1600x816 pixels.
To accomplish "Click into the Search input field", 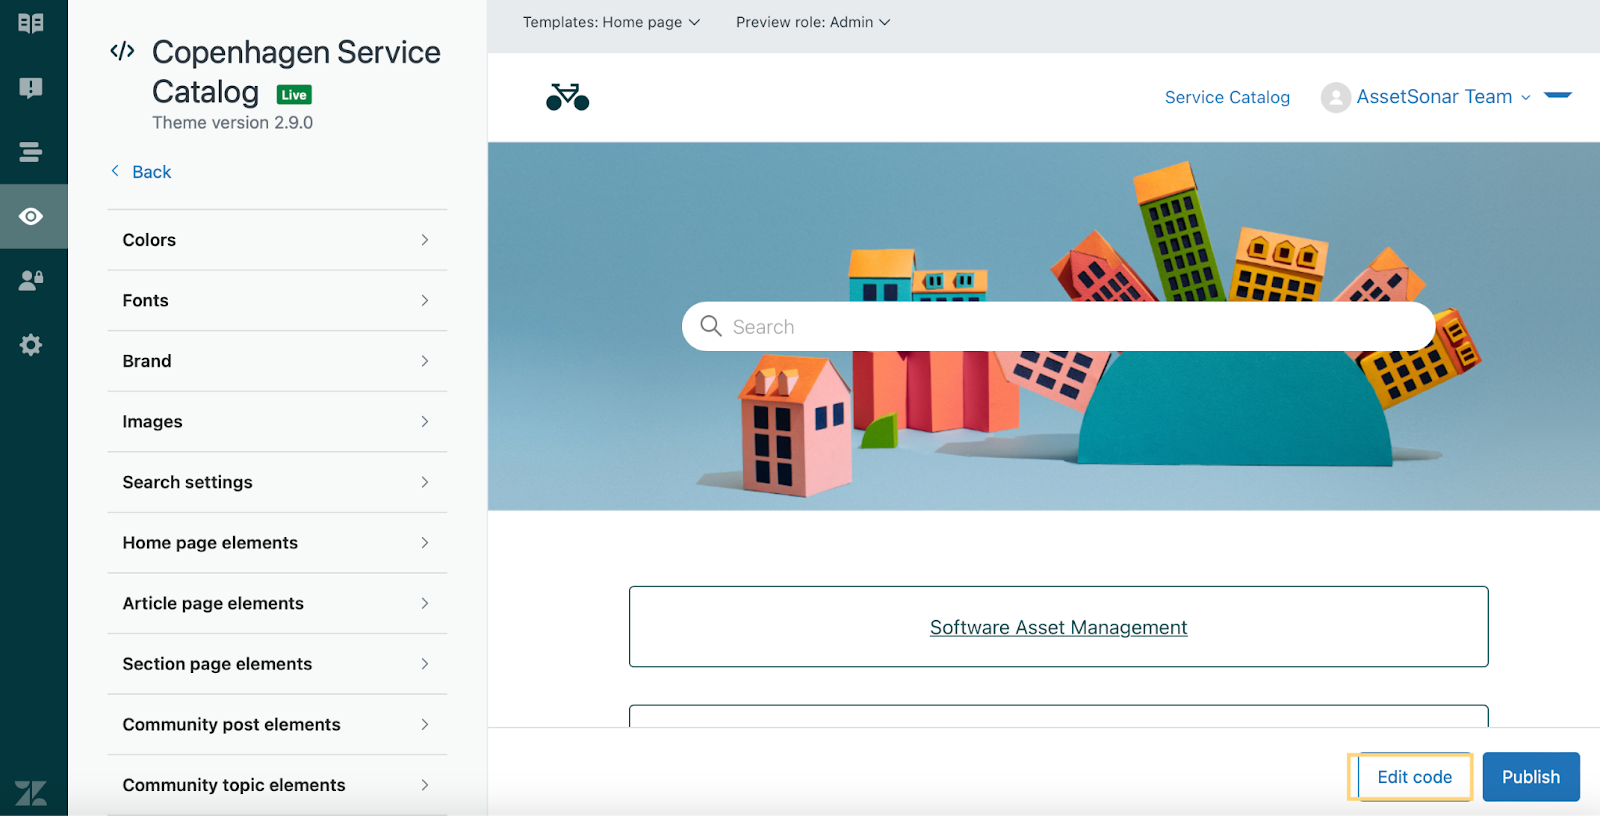I will (1059, 326).
